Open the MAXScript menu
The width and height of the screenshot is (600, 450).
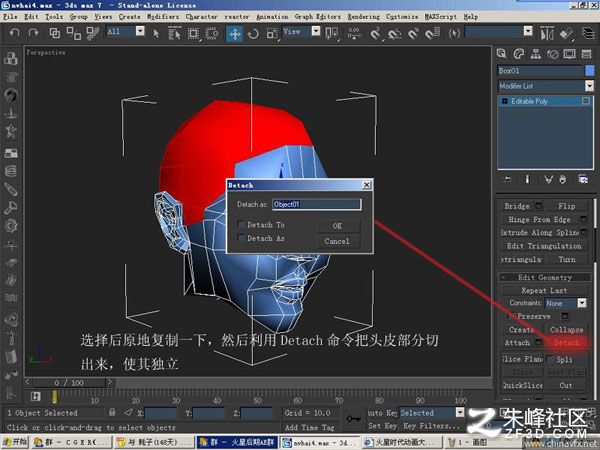click(441, 16)
